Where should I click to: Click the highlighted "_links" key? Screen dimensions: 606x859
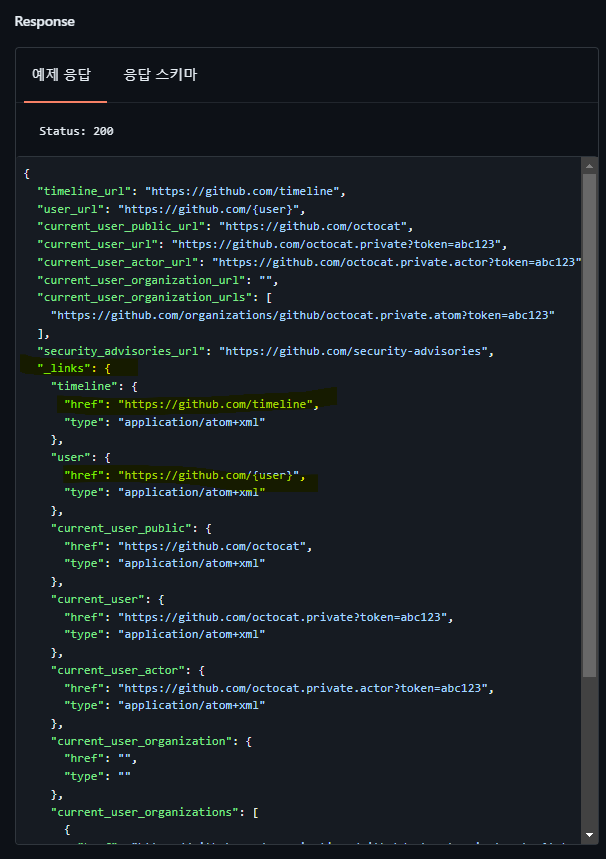(x=64, y=368)
